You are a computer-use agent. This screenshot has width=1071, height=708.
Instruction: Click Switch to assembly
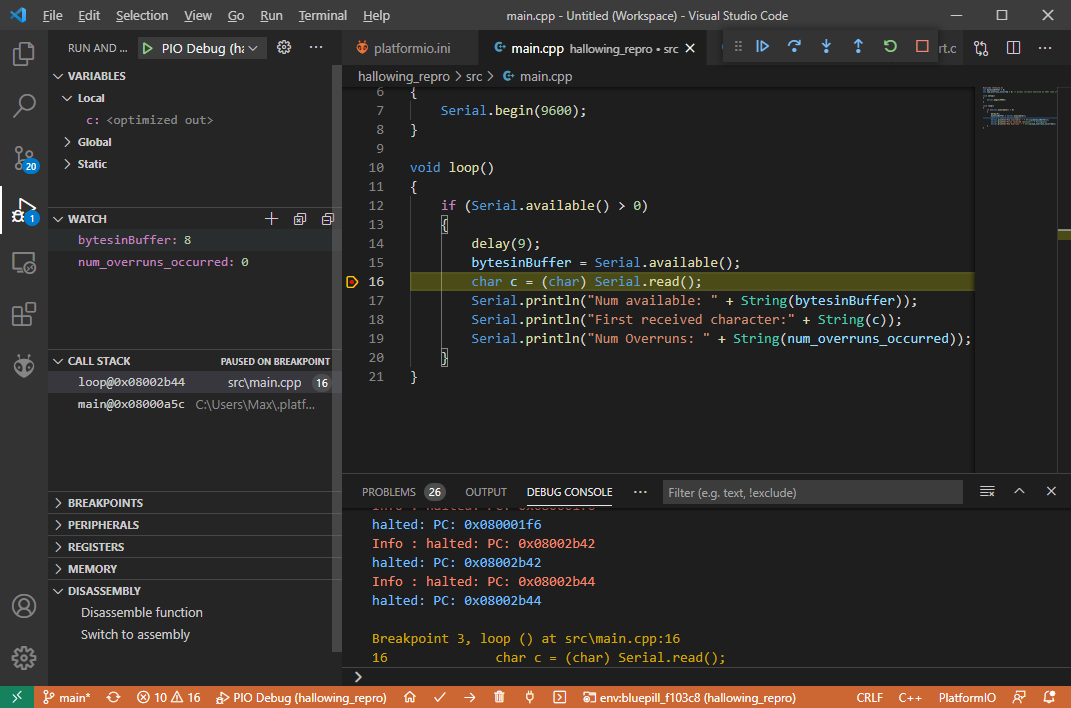(135, 634)
